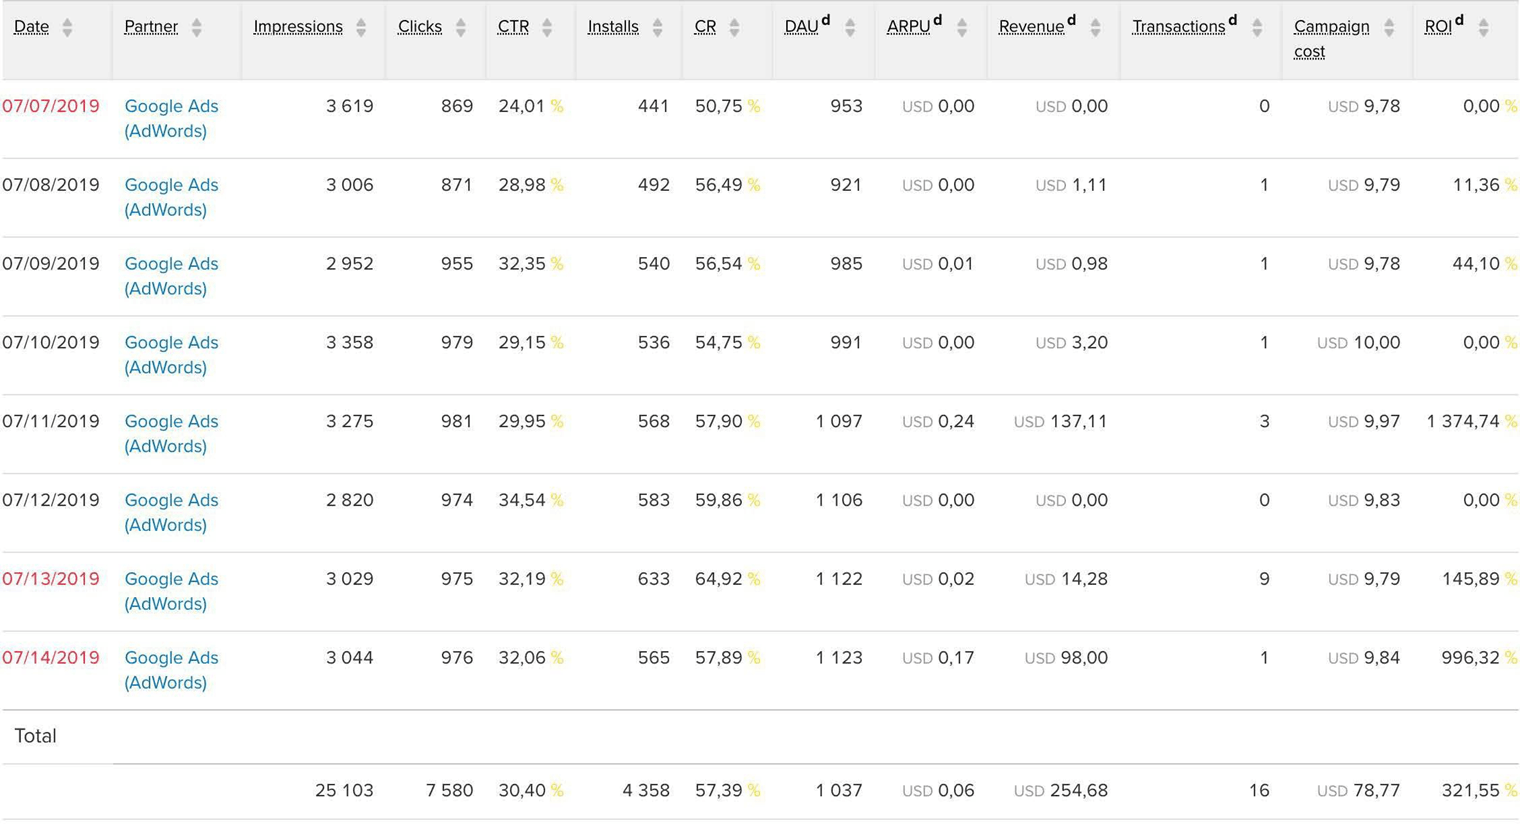Click the CR column header label
This screenshot has width=1524, height=824.
(705, 27)
